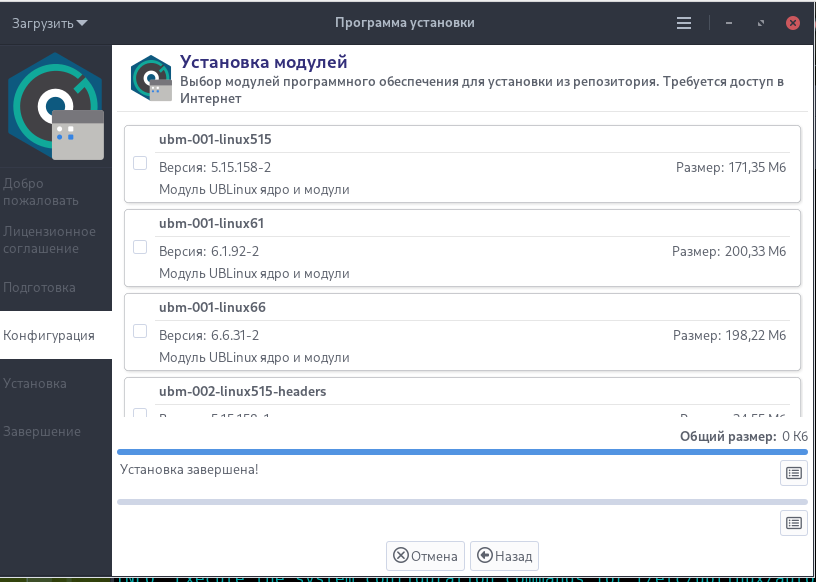The height and width of the screenshot is (582, 816).
Task: Check the ubm-001-linux66 module checkbox
Action: click(140, 331)
